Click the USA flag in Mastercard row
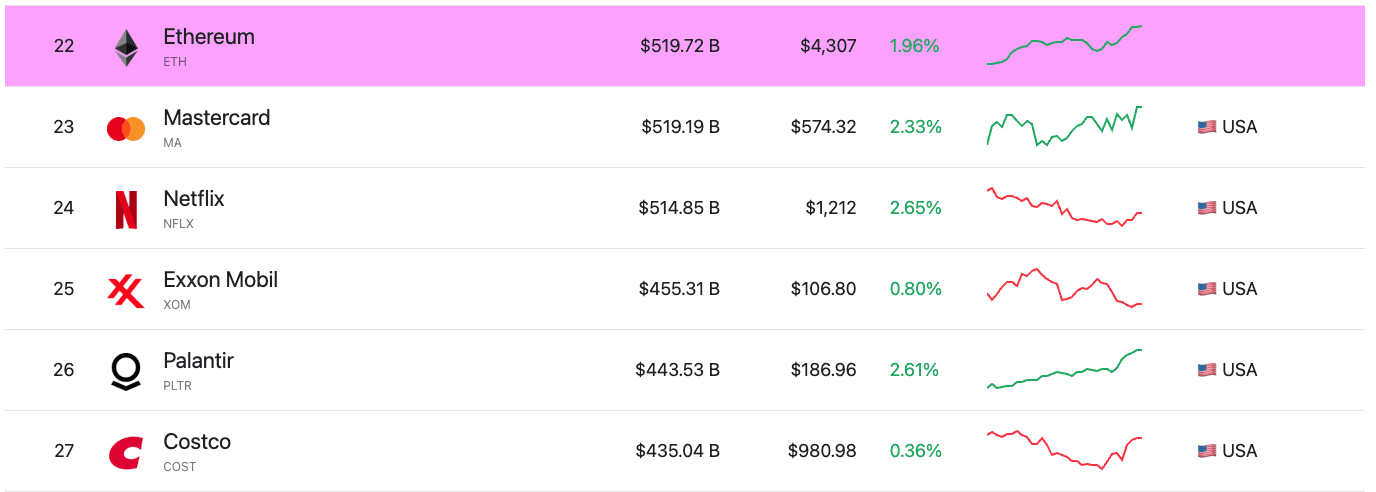This screenshot has height=492, width=1376. click(1207, 127)
